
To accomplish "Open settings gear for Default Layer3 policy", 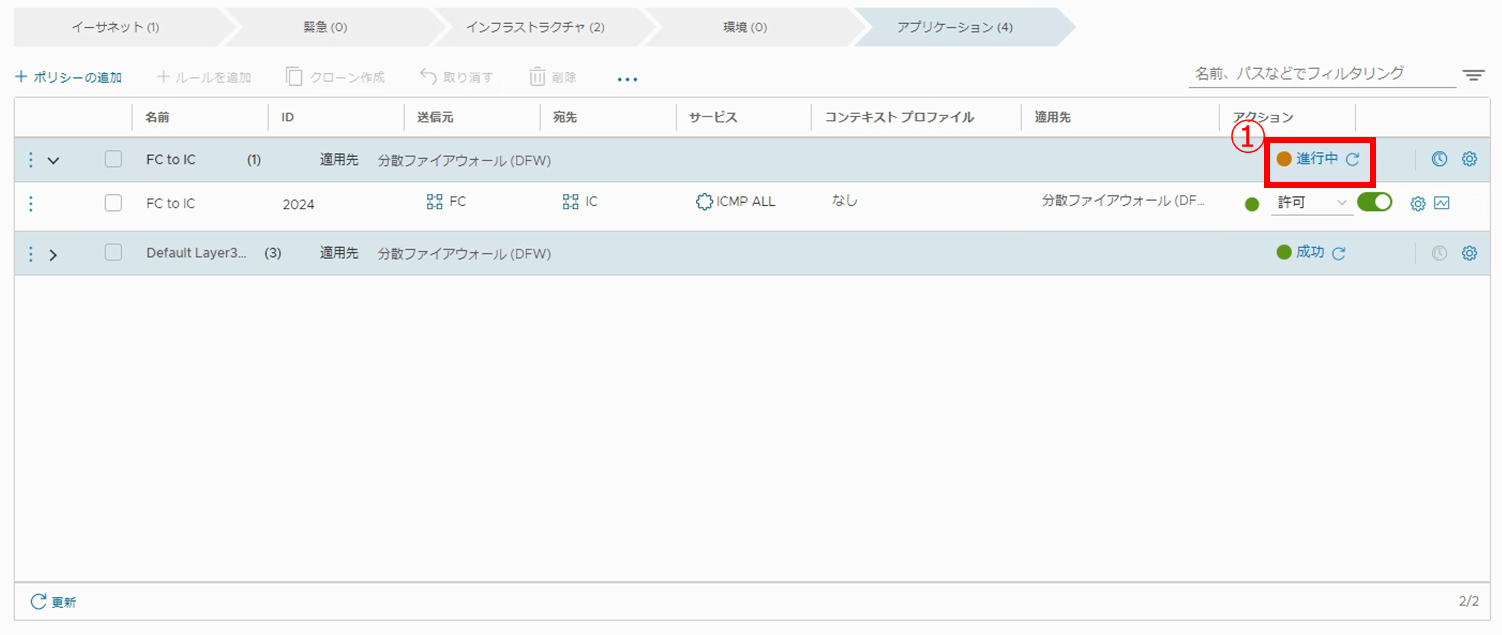I will click(x=1469, y=253).
